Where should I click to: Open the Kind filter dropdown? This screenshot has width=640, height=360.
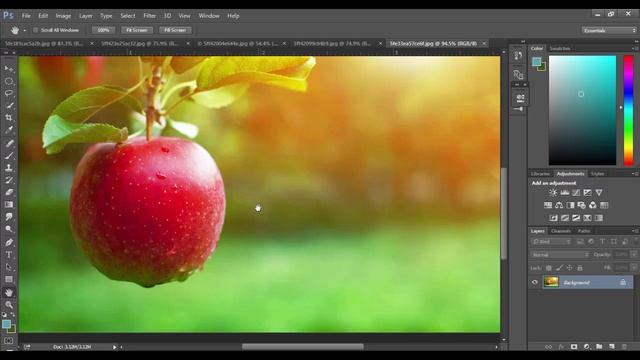(x=551, y=242)
